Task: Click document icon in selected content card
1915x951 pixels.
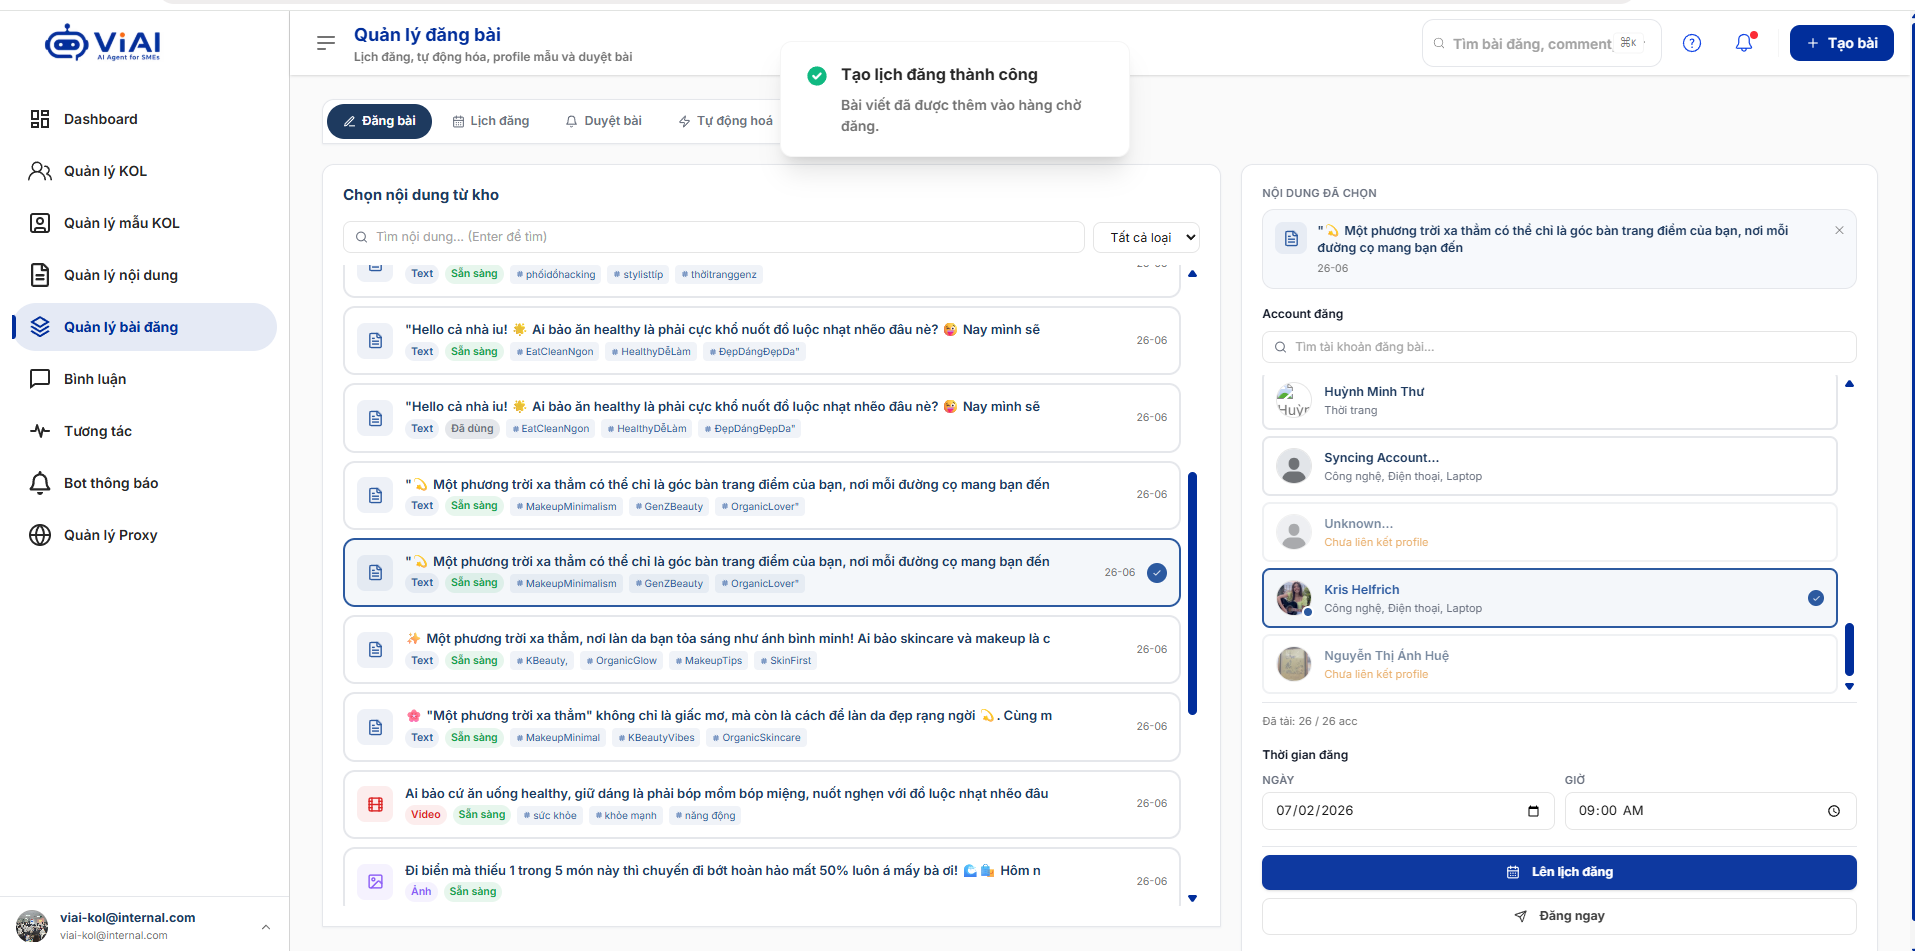Action: click(x=1291, y=238)
